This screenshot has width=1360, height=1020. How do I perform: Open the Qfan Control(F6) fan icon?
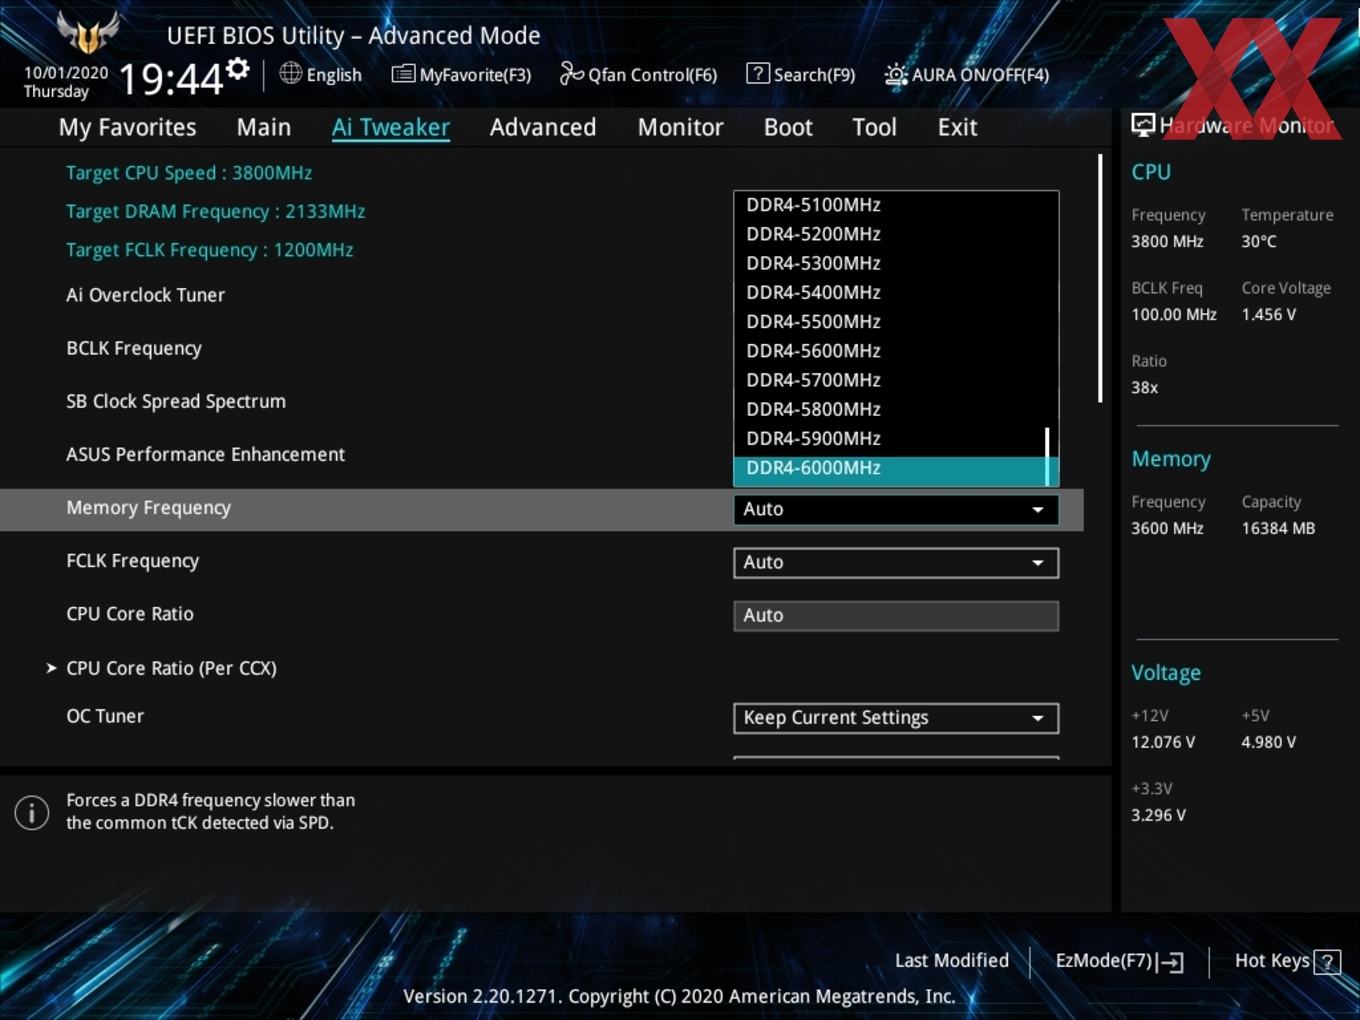571,73
